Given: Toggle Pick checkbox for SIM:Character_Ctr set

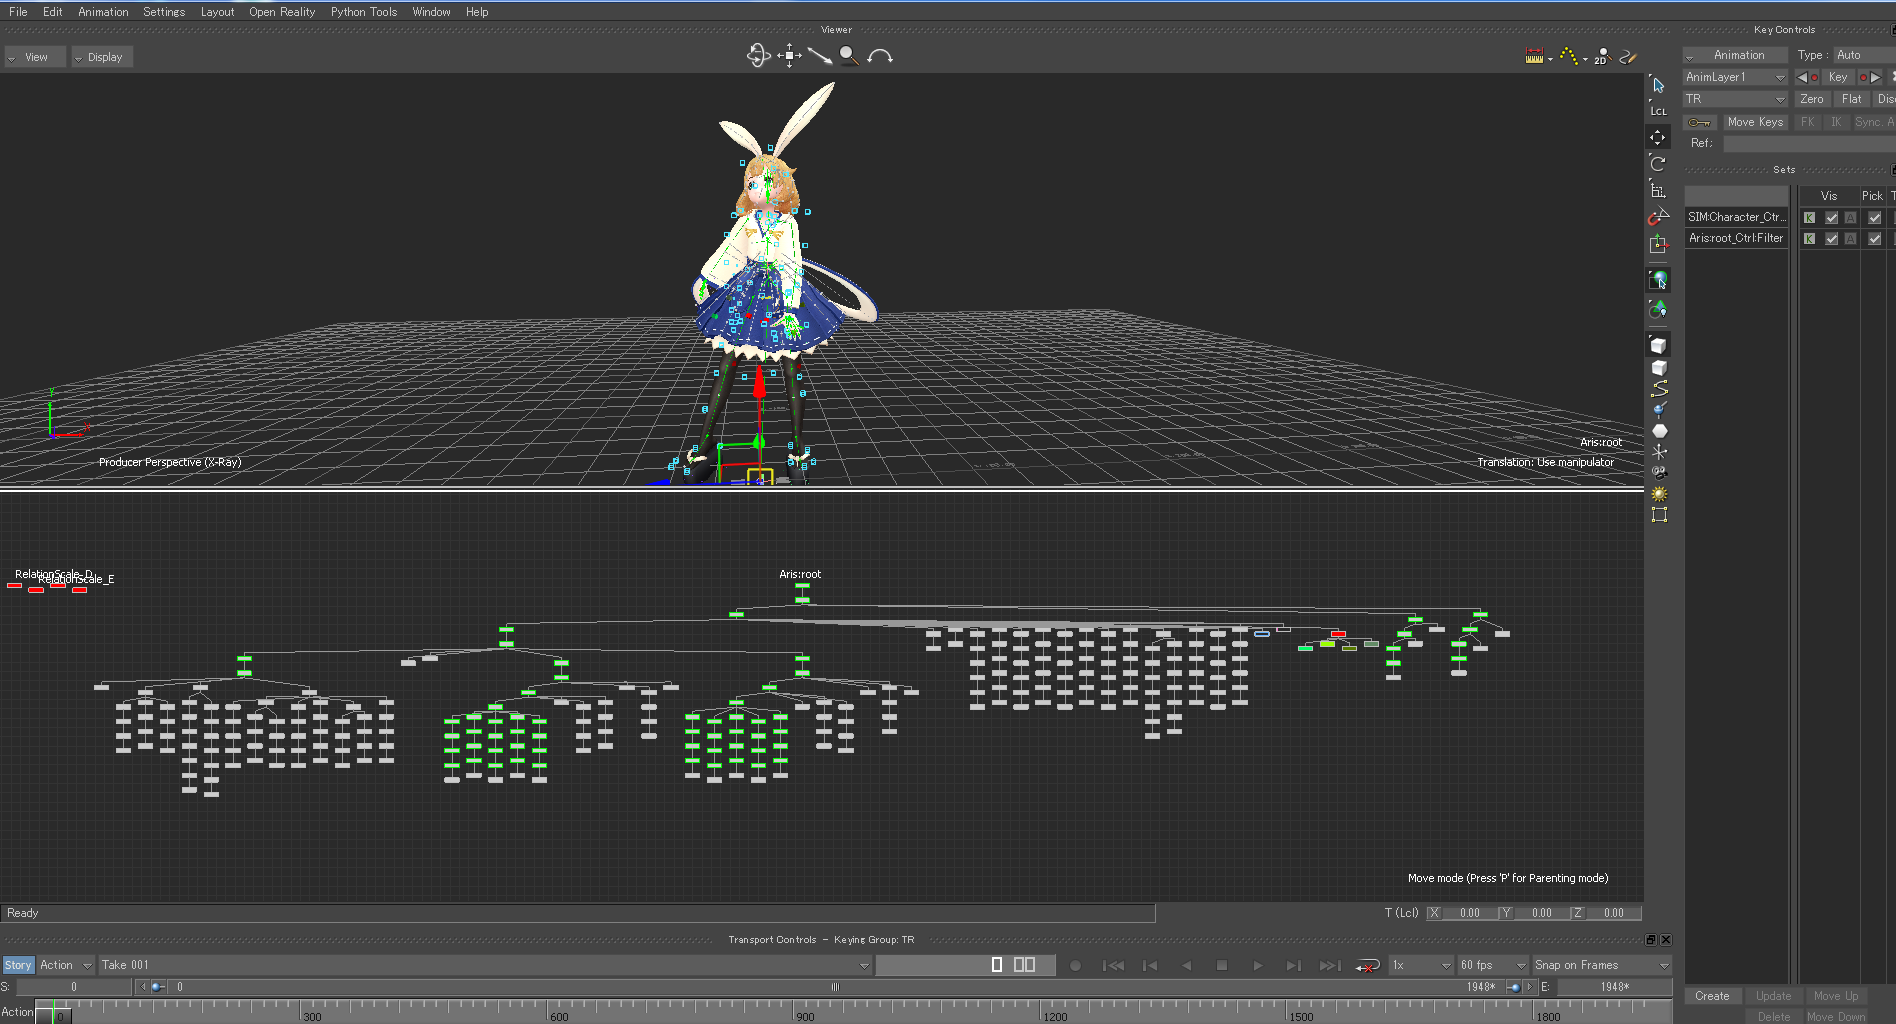Looking at the screenshot, I should 1874,217.
